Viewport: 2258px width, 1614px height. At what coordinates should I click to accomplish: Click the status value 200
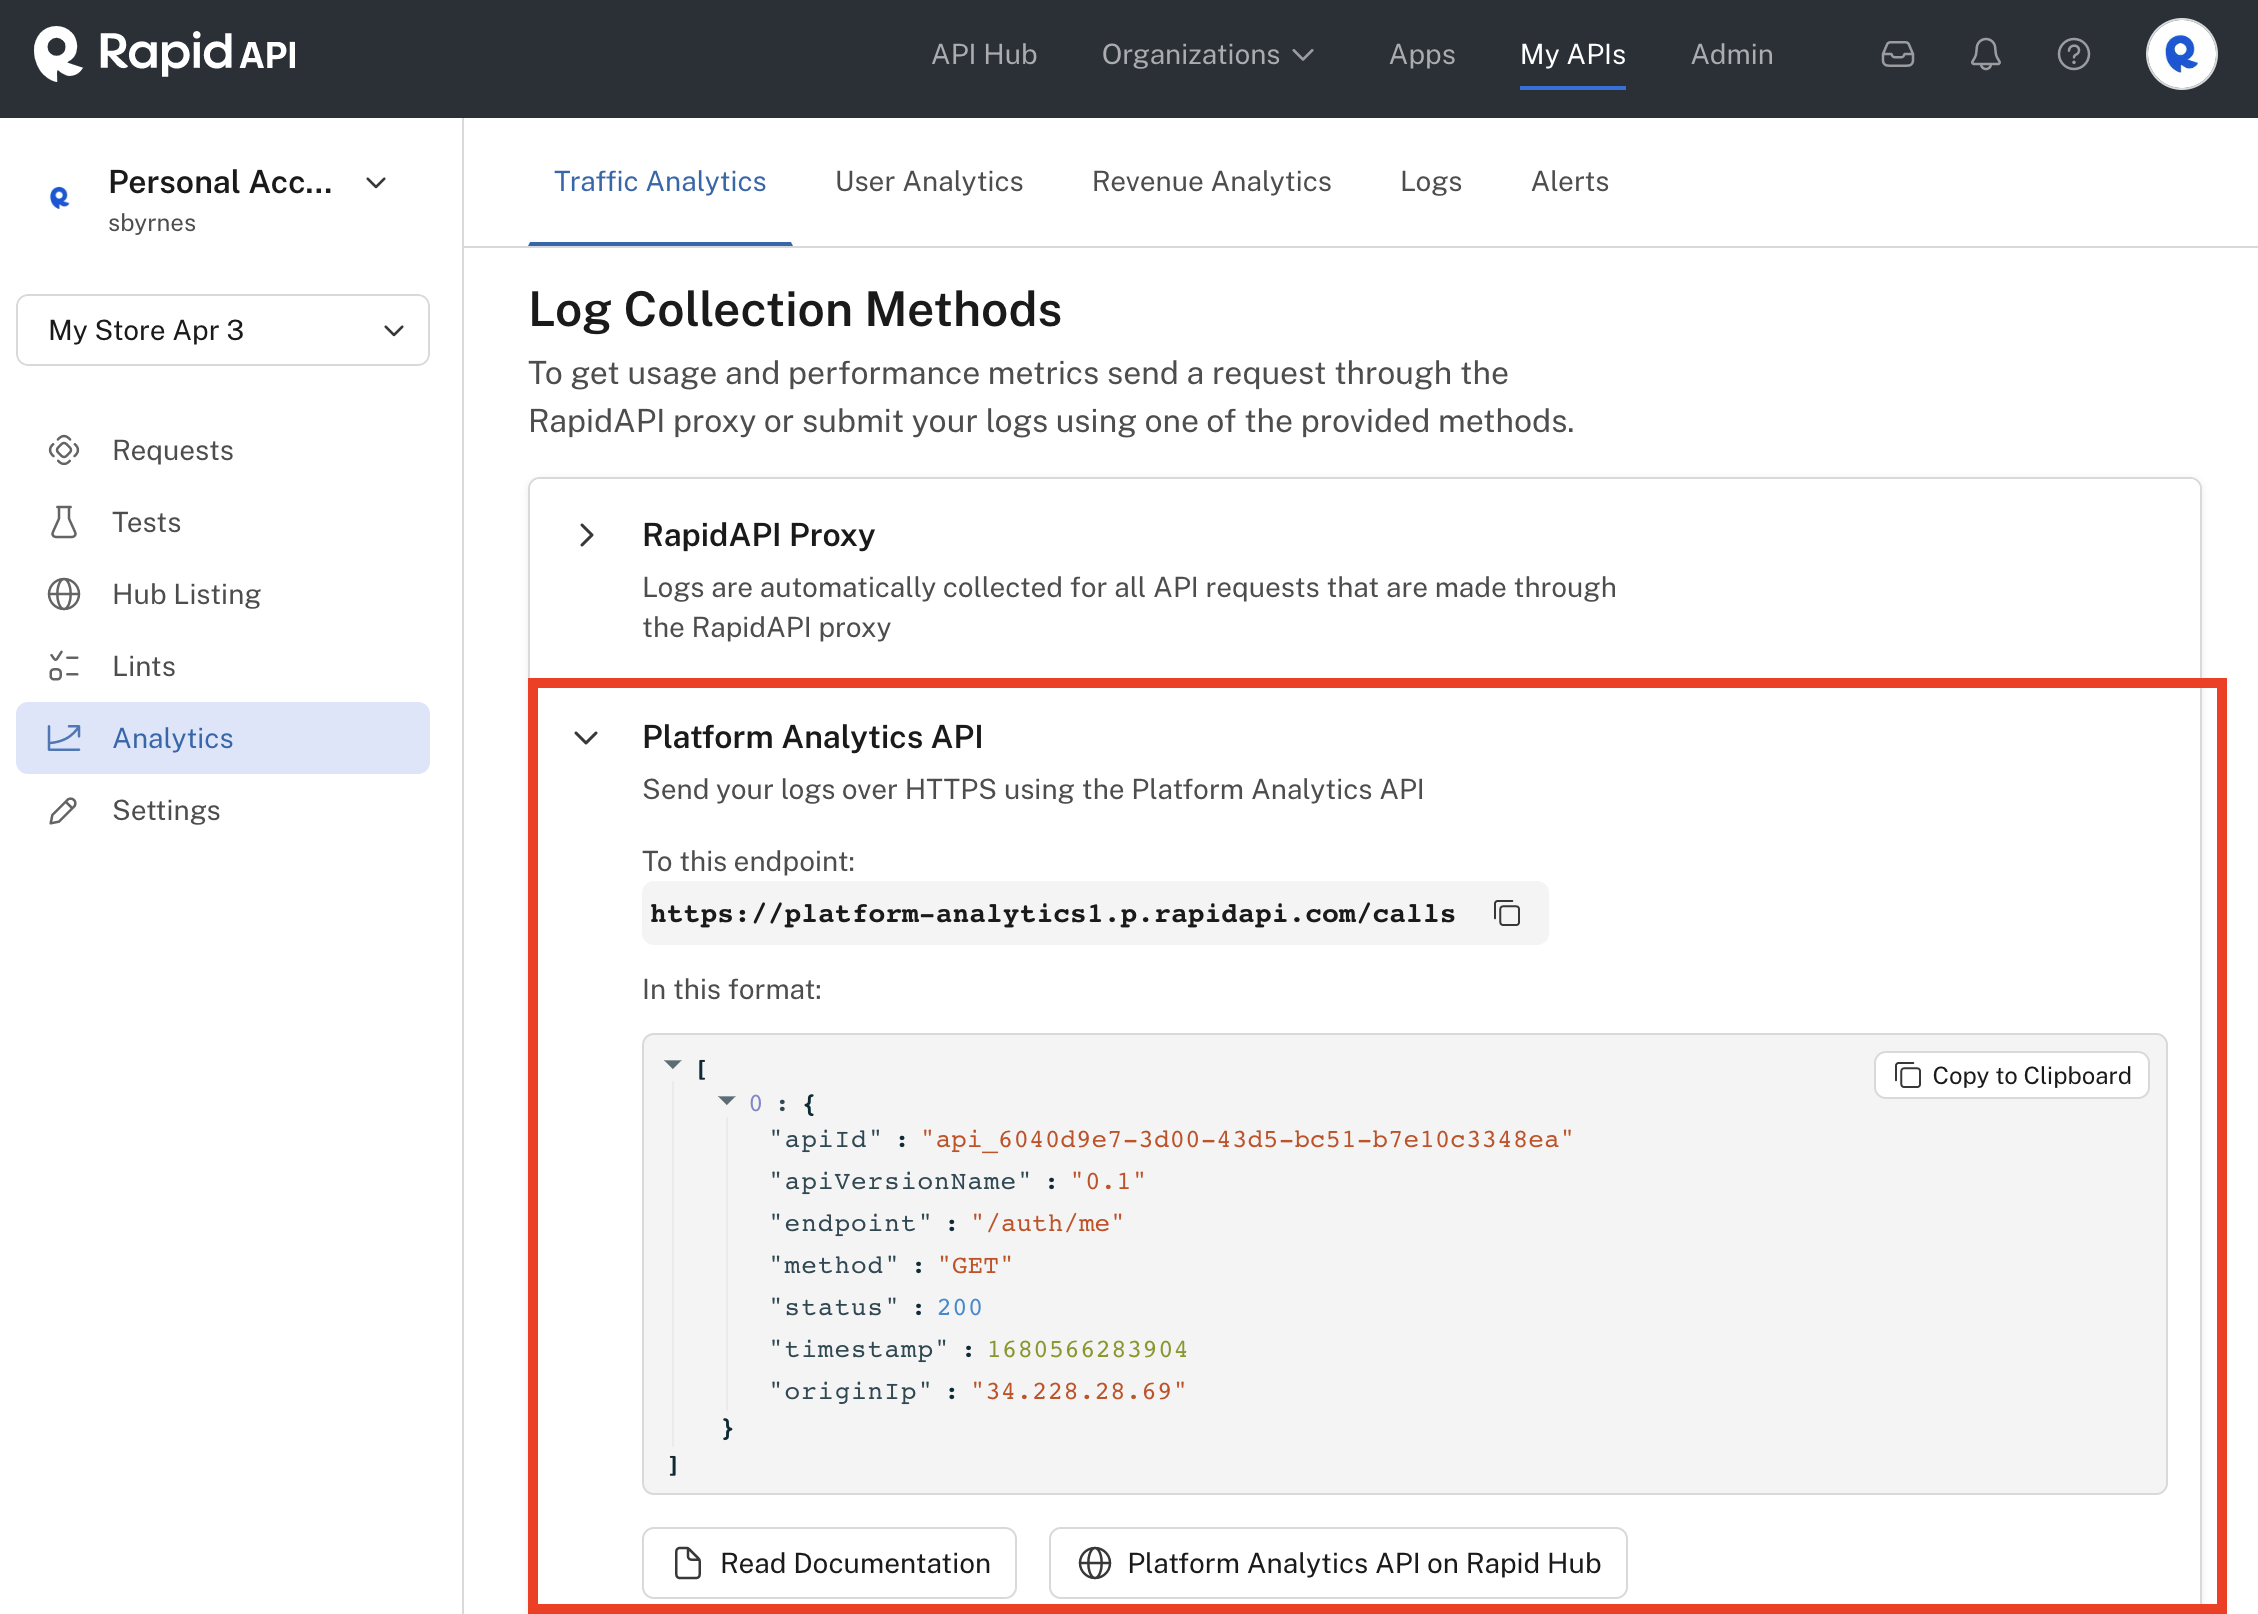[x=960, y=1307]
